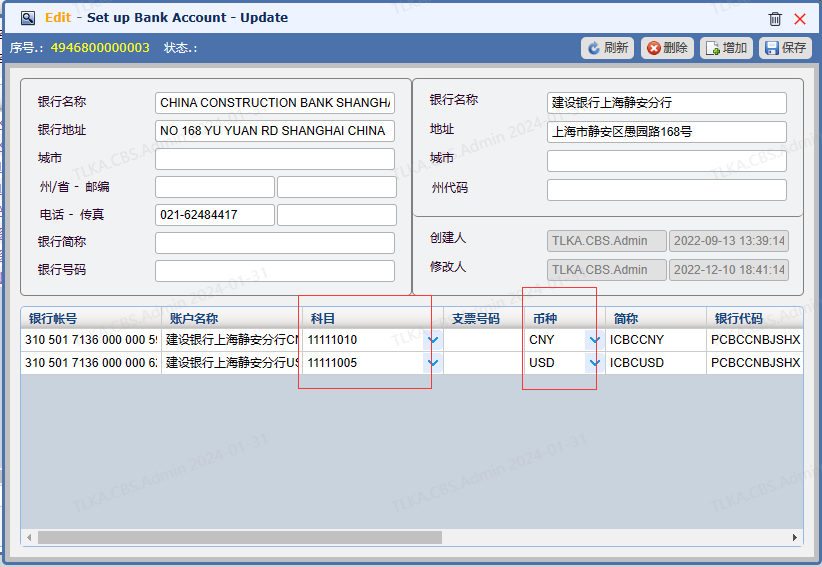Image resolution: width=822 pixels, height=567 pixels.
Task: Click the 银行帐号 column header
Action: click(91, 318)
